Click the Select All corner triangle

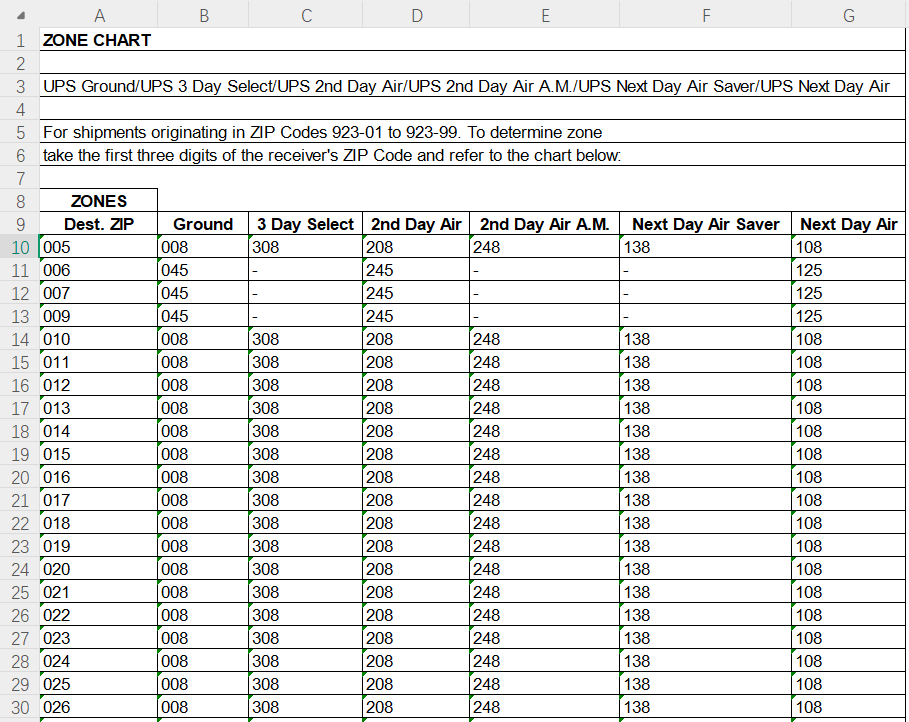click(20, 15)
